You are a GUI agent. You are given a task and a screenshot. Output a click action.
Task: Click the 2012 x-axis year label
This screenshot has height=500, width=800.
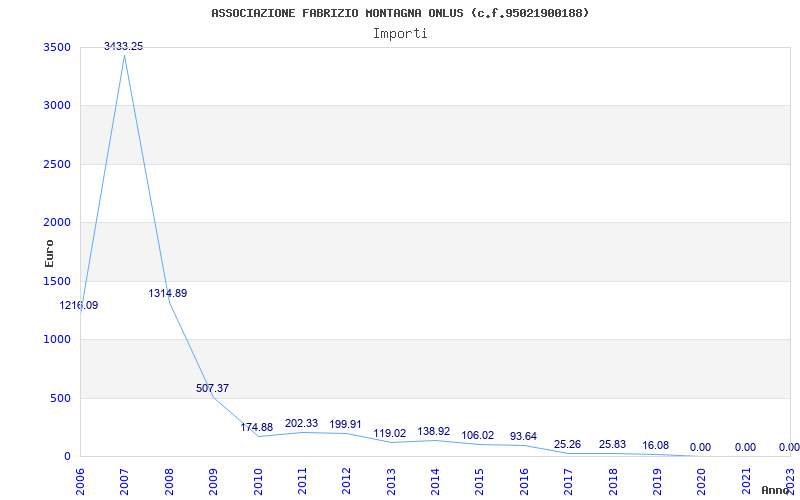tap(346, 481)
